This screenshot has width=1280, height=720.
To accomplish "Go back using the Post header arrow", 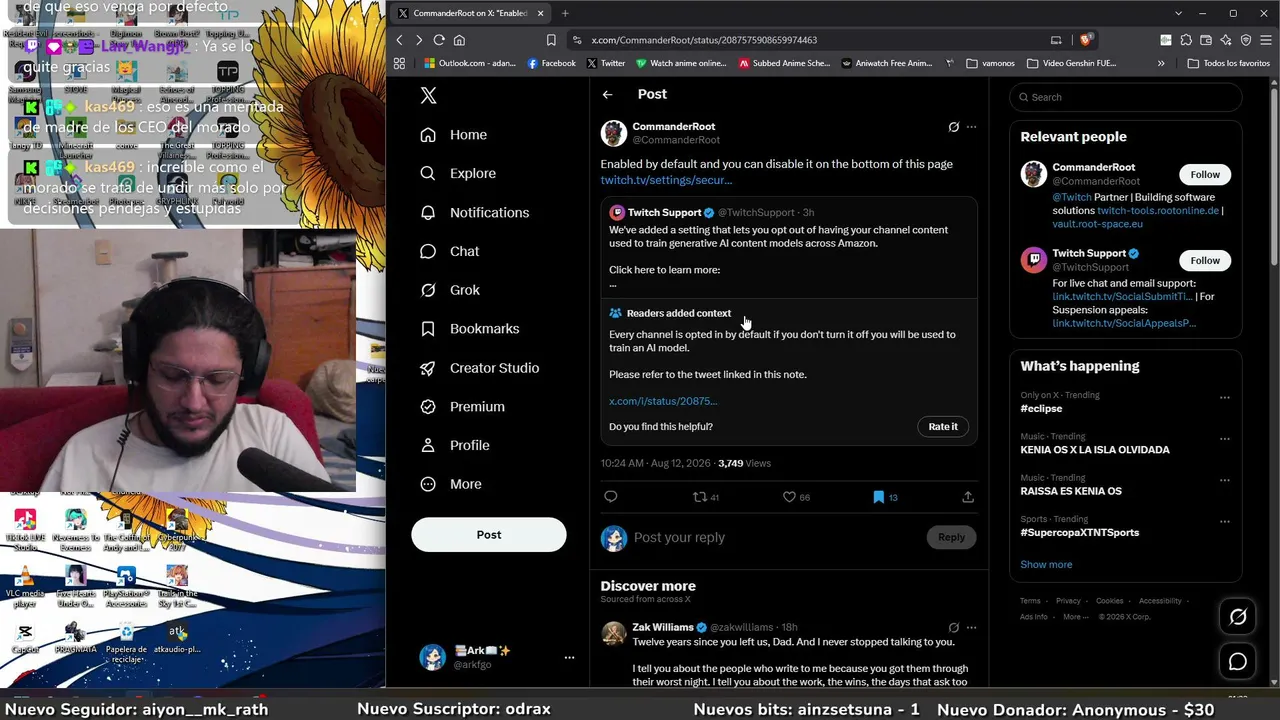I will 607,94.
